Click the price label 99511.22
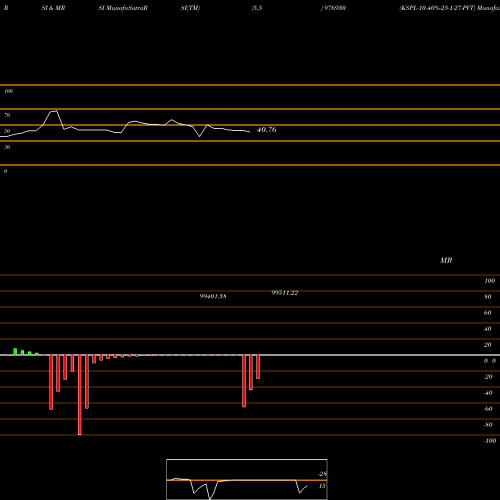The height and width of the screenshot is (500, 500). 285,293
